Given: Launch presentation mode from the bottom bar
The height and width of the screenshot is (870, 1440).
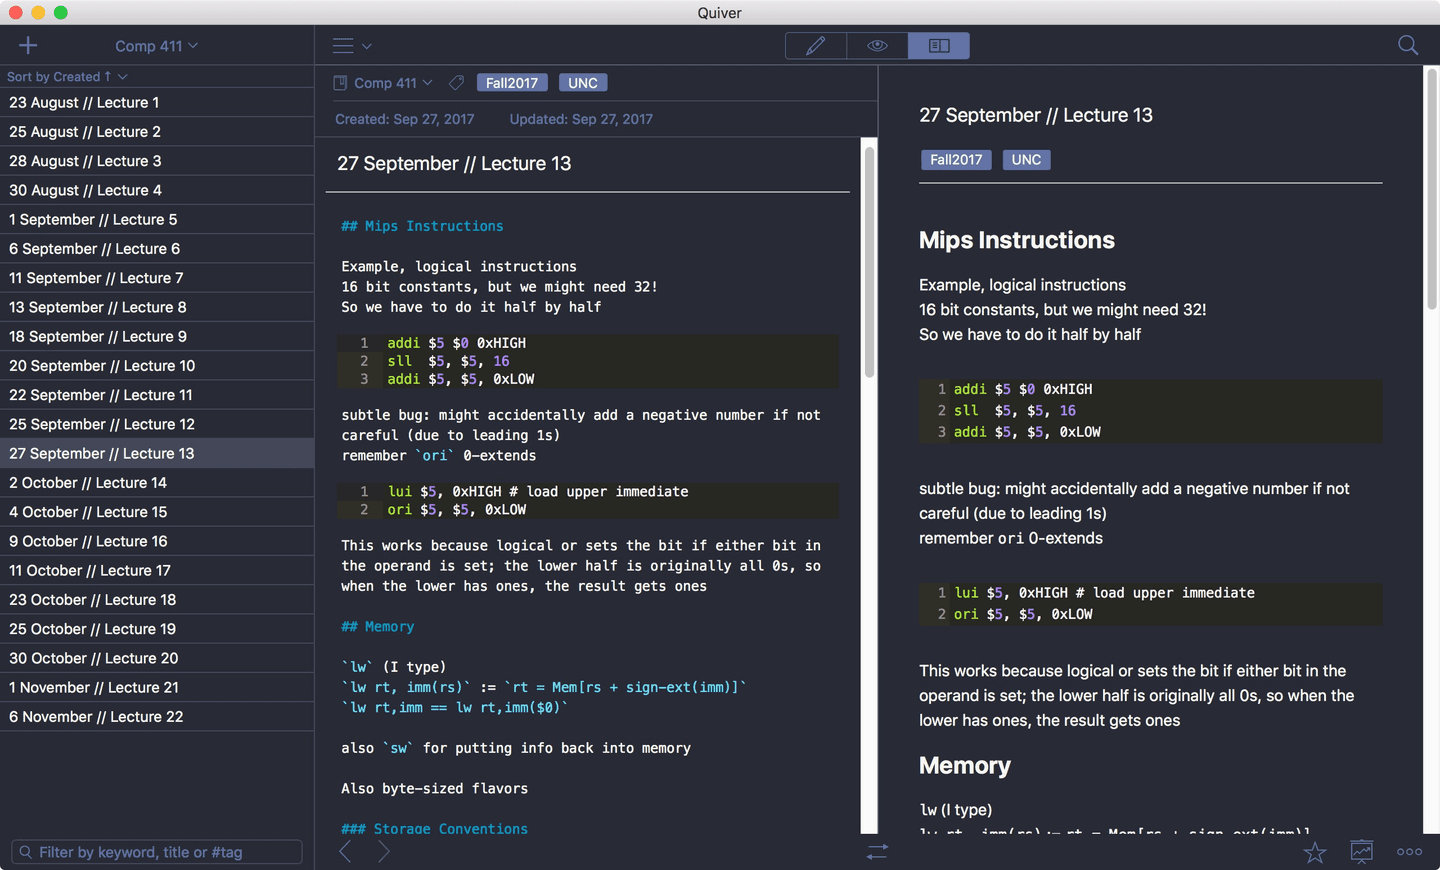Looking at the screenshot, I should (x=1362, y=852).
